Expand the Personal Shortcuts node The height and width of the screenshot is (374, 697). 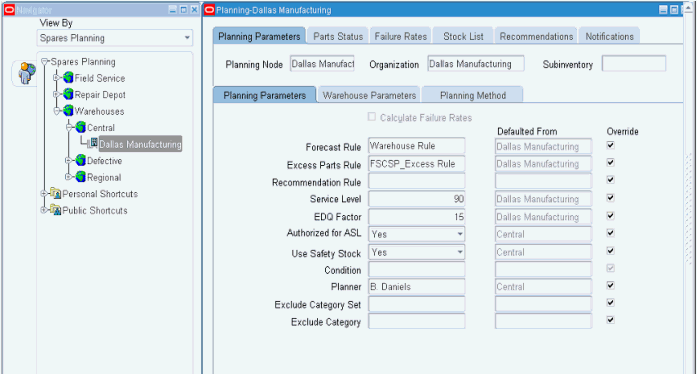coord(44,193)
